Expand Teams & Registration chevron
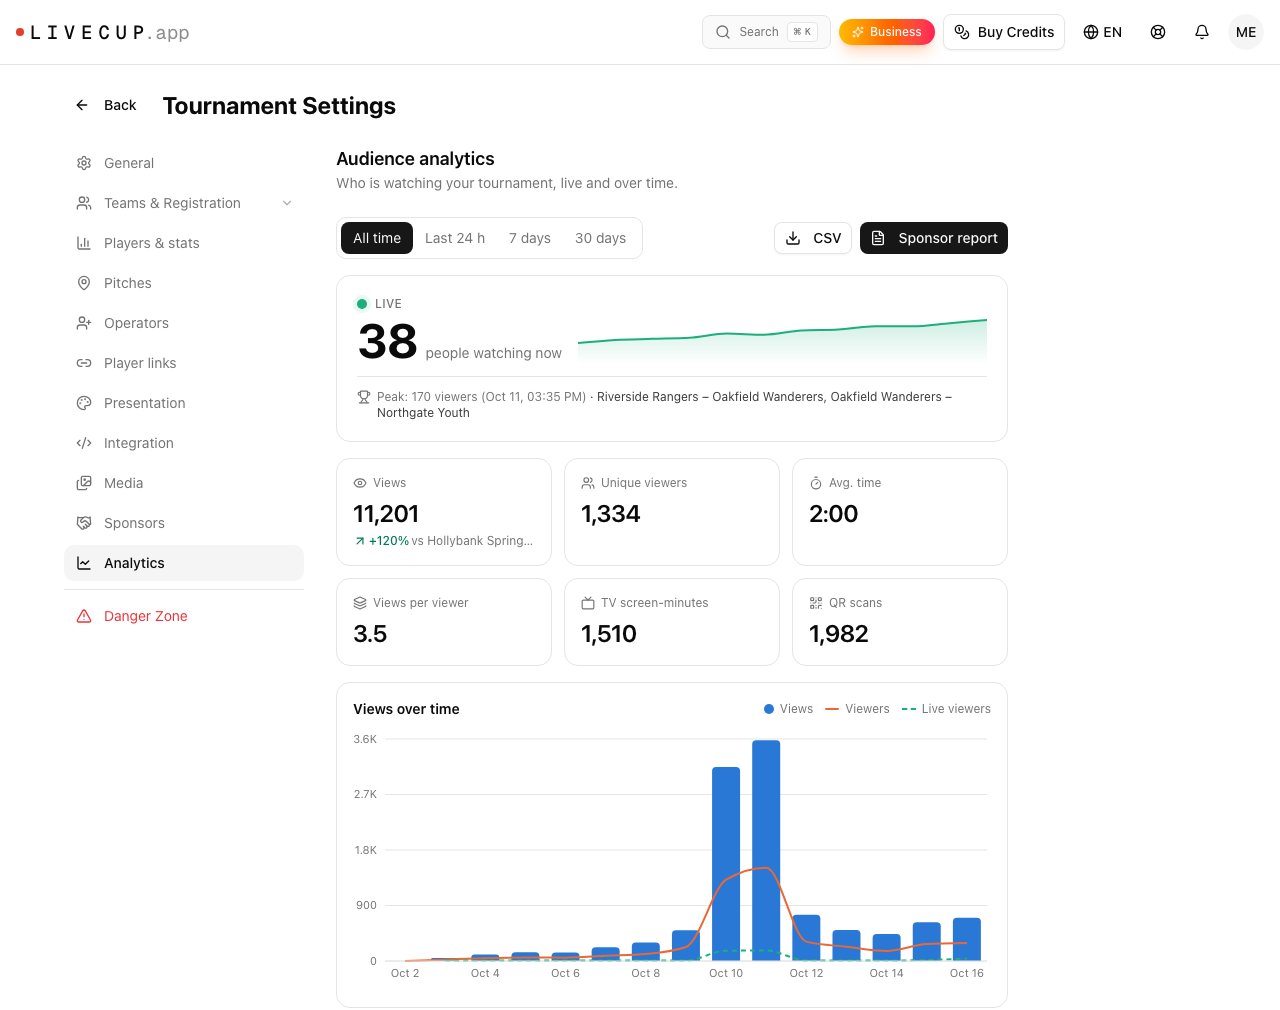 tap(287, 203)
